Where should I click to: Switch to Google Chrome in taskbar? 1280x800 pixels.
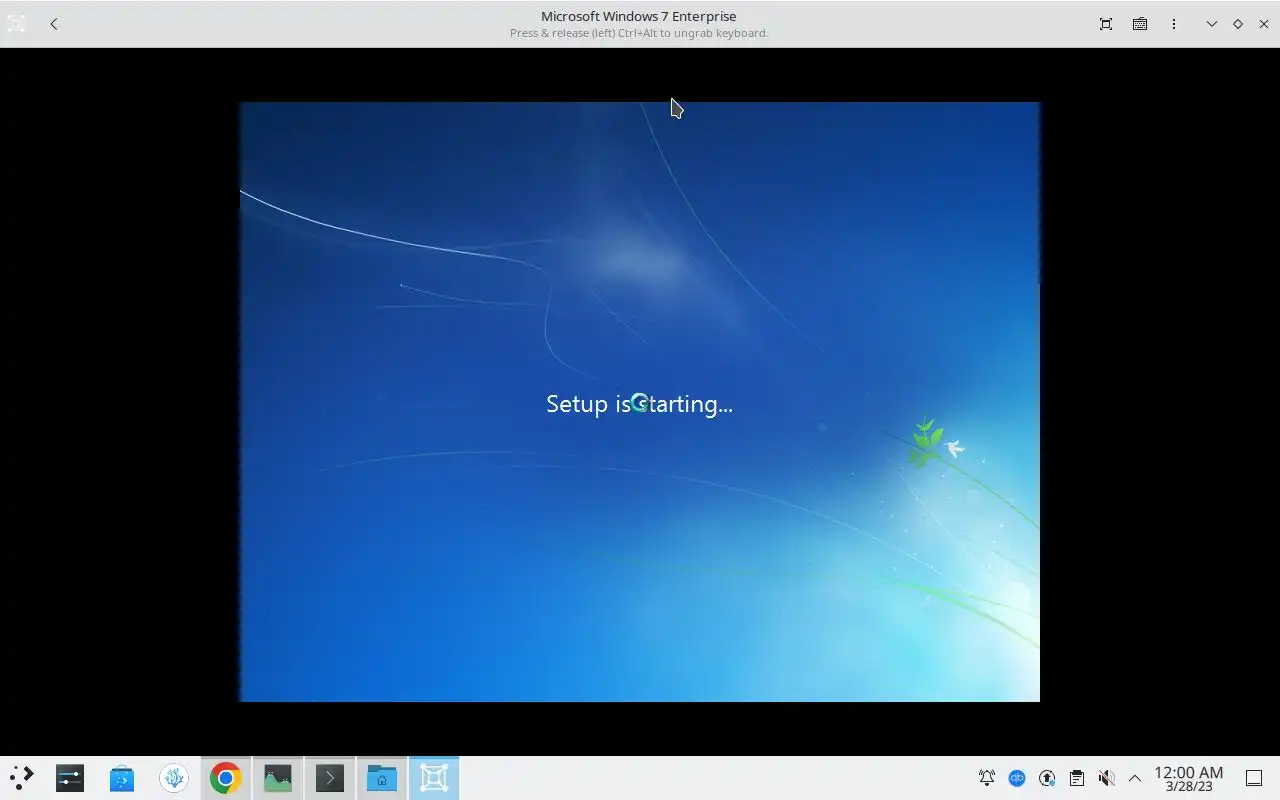point(226,778)
